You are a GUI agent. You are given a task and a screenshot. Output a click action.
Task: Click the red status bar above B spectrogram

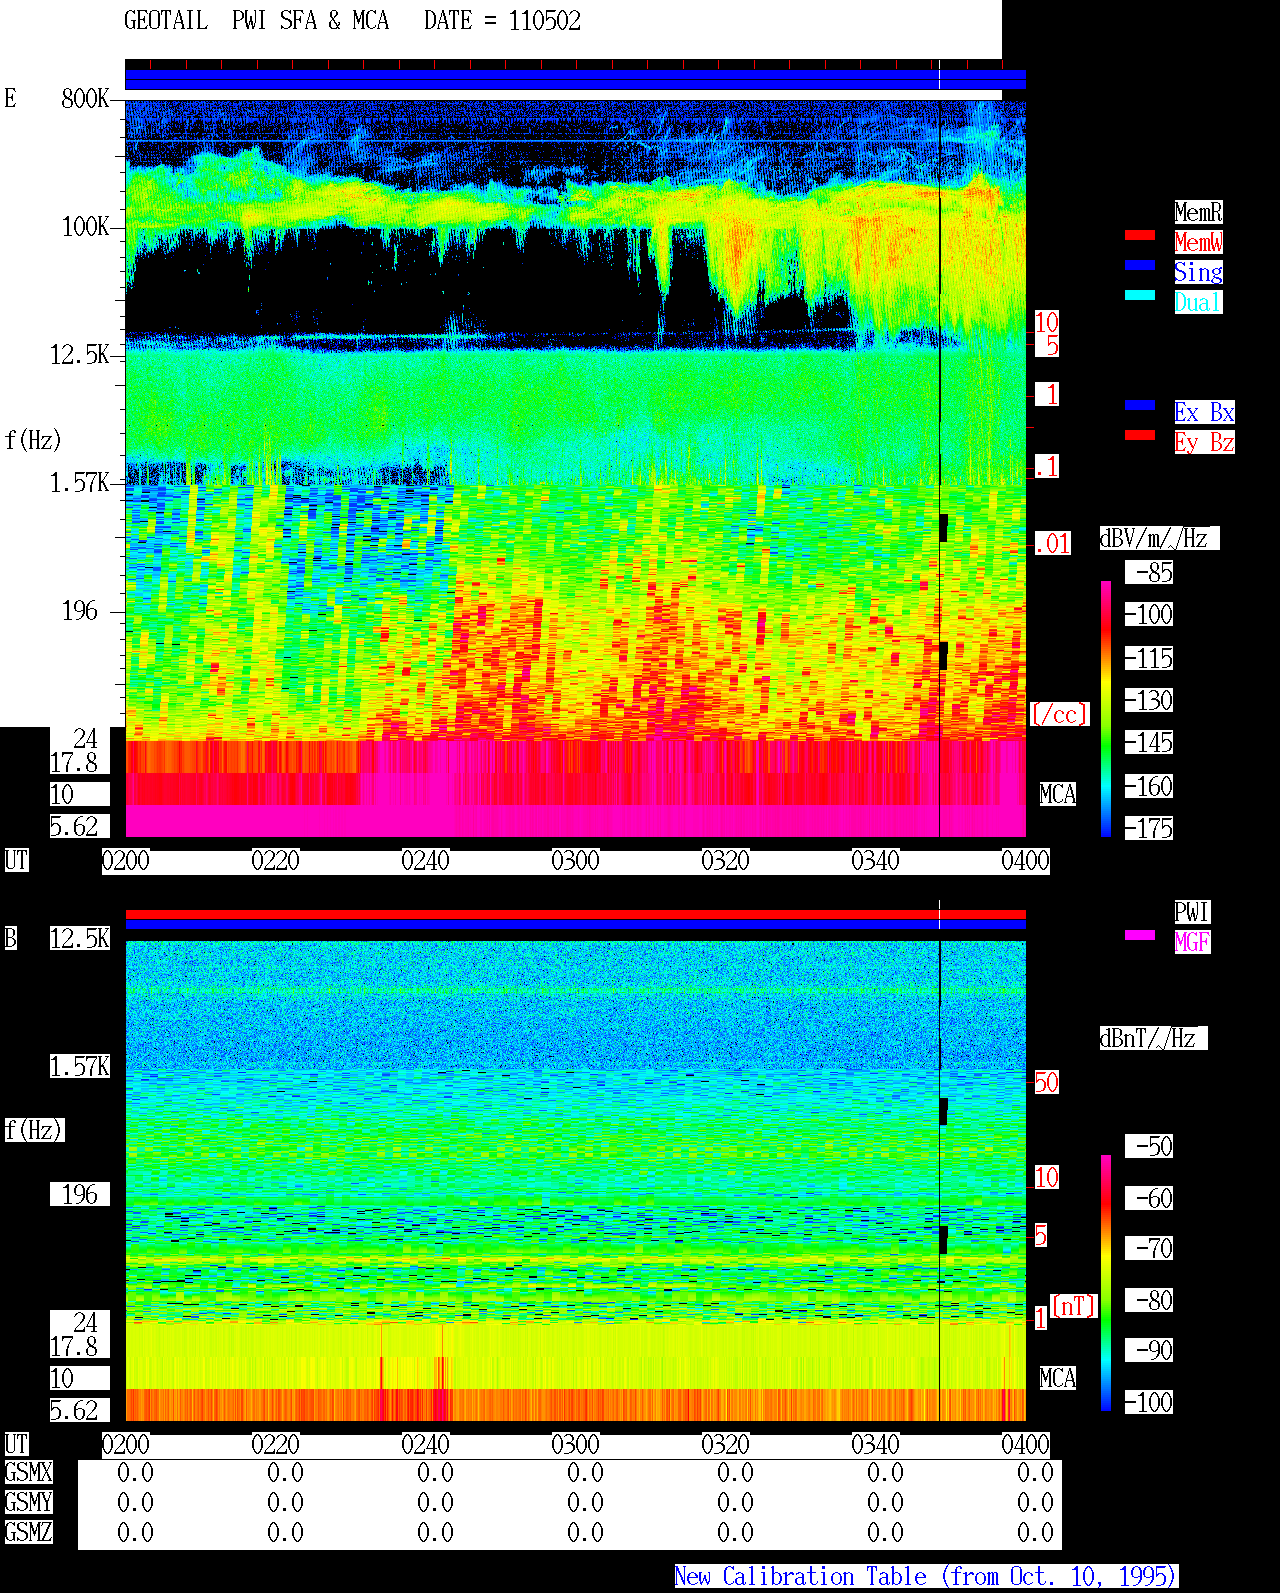coord(575,914)
